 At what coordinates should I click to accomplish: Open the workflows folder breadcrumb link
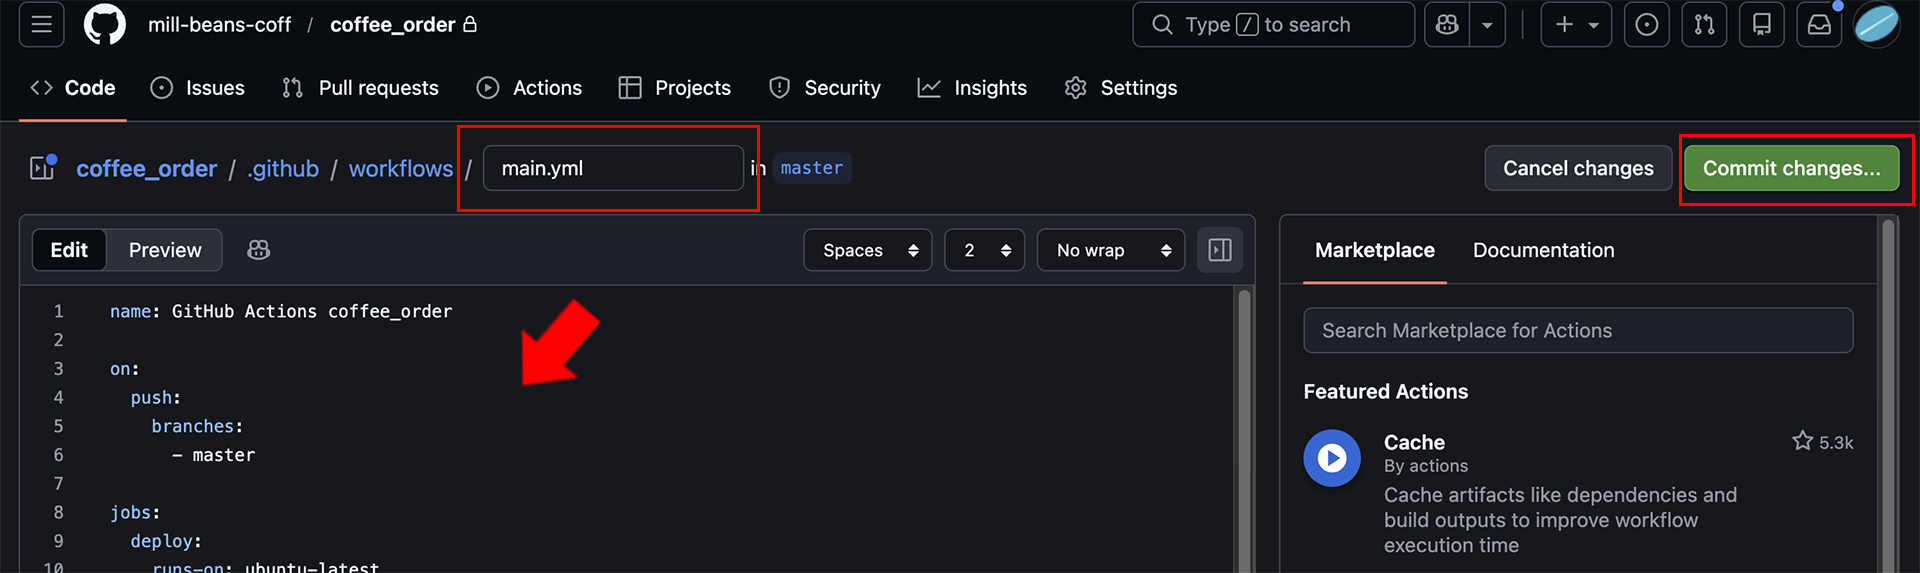[x=400, y=168]
